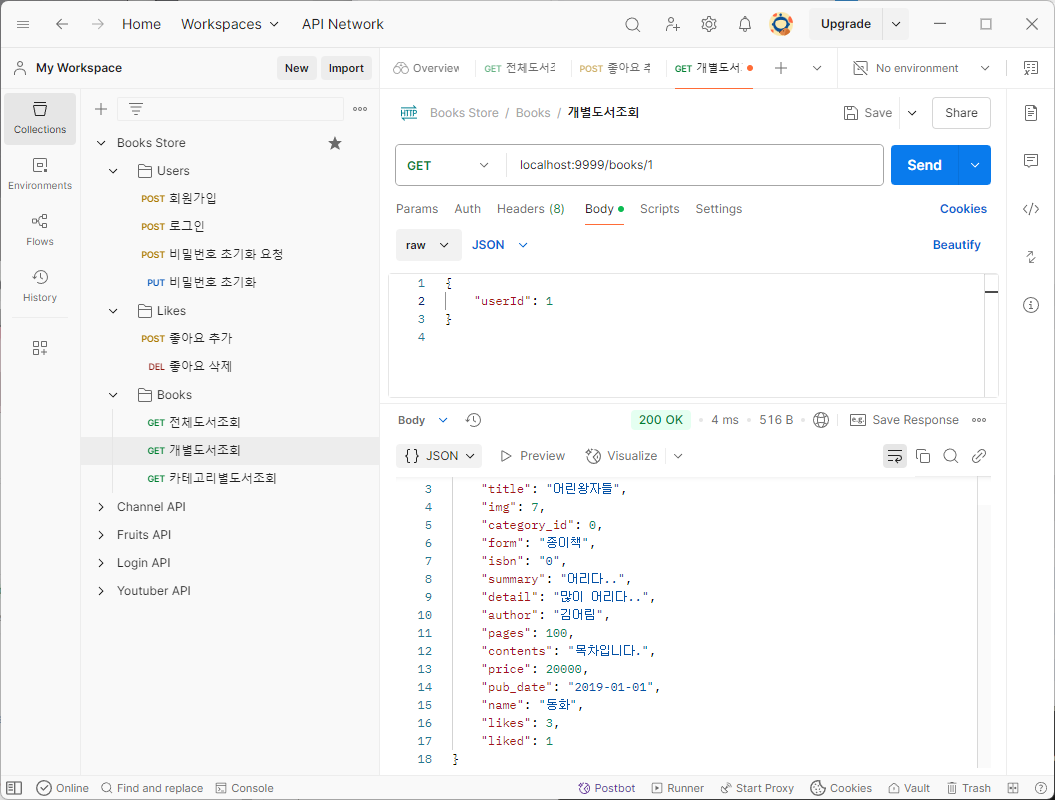This screenshot has height=800, width=1055.
Task: Click the Share button
Action: (x=961, y=113)
